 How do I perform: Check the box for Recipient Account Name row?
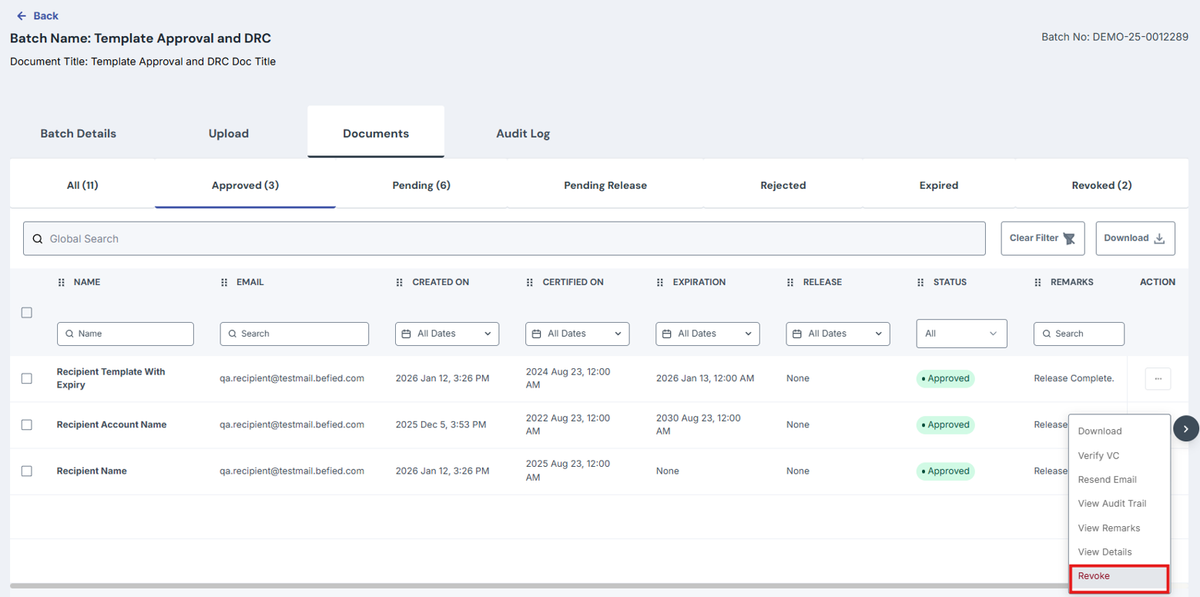click(27, 425)
